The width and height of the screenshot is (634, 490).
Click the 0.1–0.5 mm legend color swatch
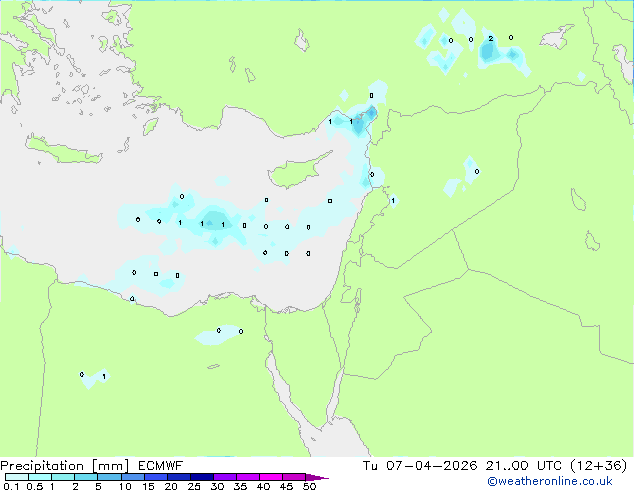(x=17, y=477)
